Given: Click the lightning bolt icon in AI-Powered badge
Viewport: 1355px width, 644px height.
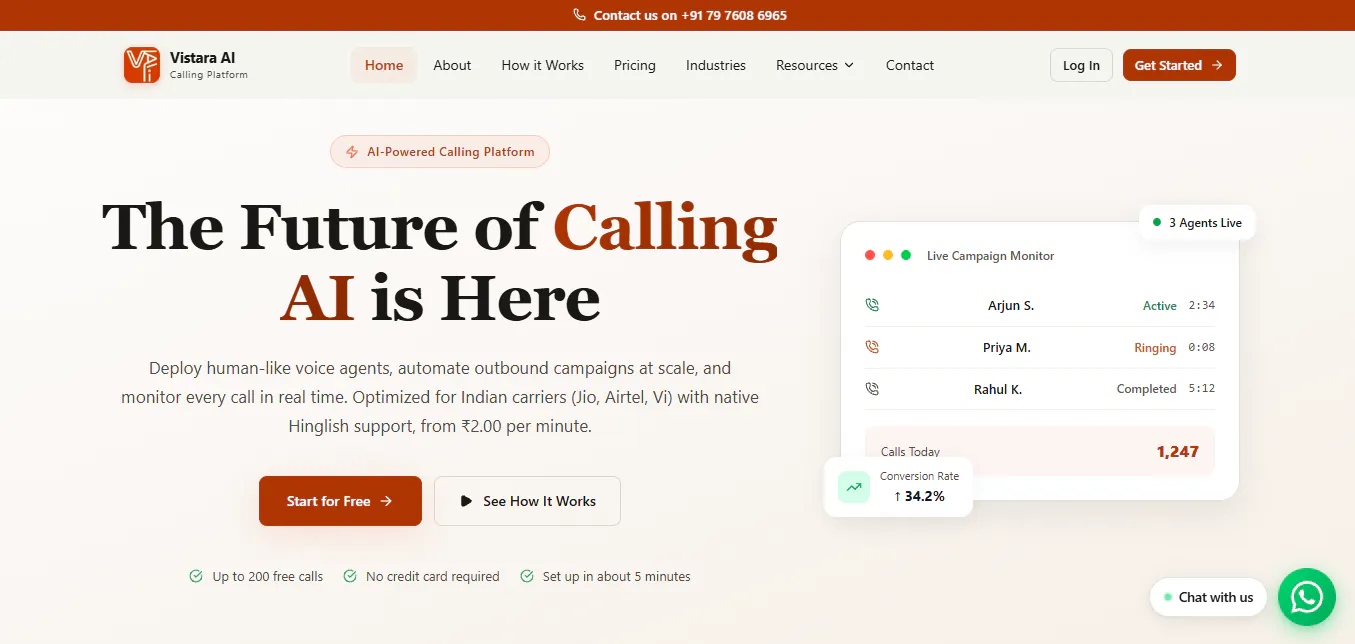Looking at the screenshot, I should point(352,152).
